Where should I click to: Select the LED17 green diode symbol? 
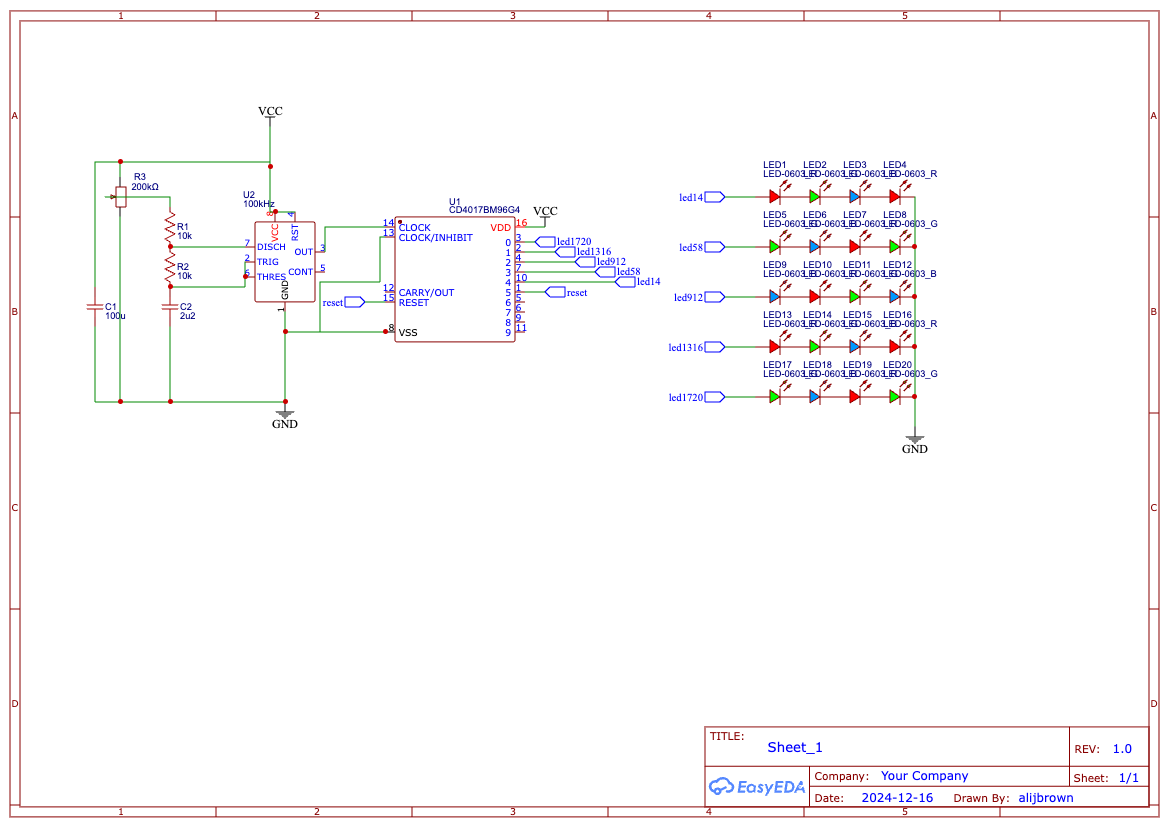click(775, 397)
